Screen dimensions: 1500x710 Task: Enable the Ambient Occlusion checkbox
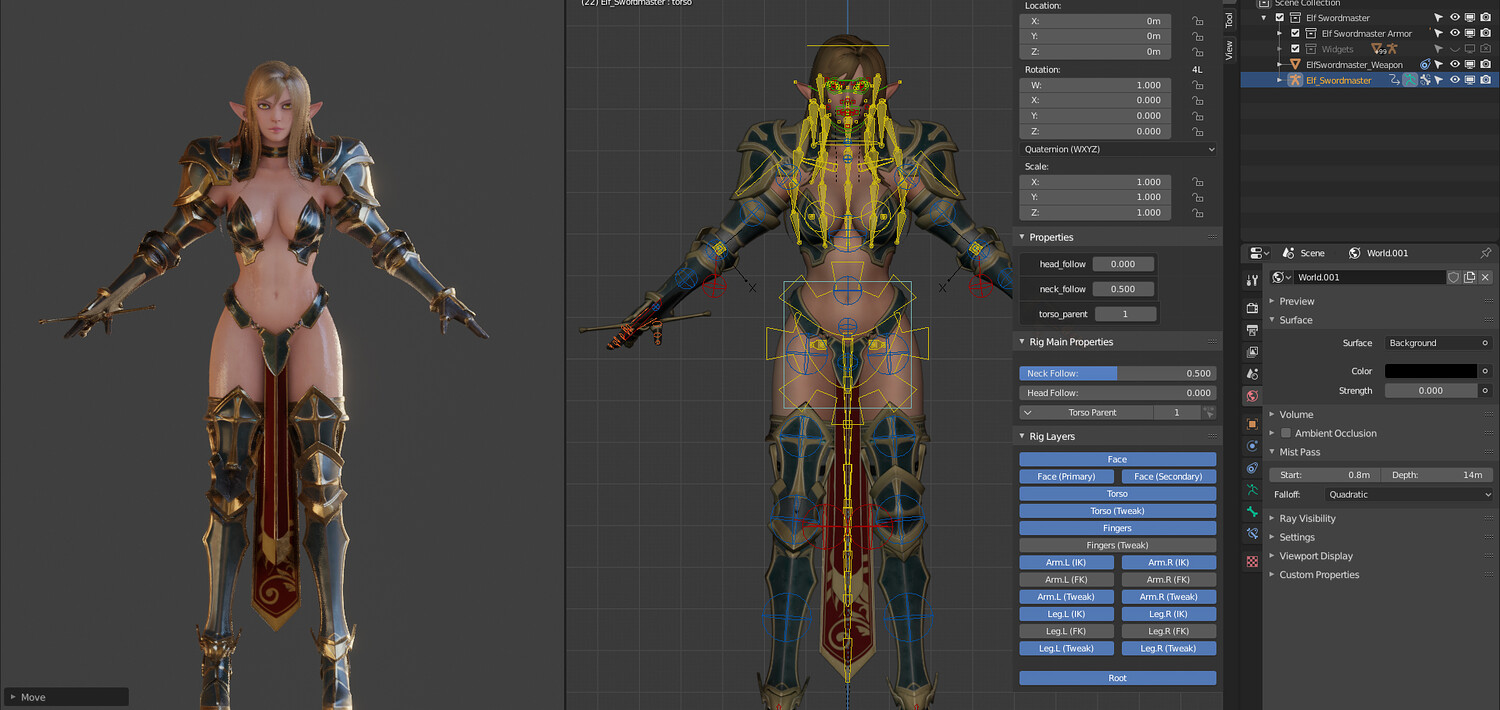tap(1286, 433)
